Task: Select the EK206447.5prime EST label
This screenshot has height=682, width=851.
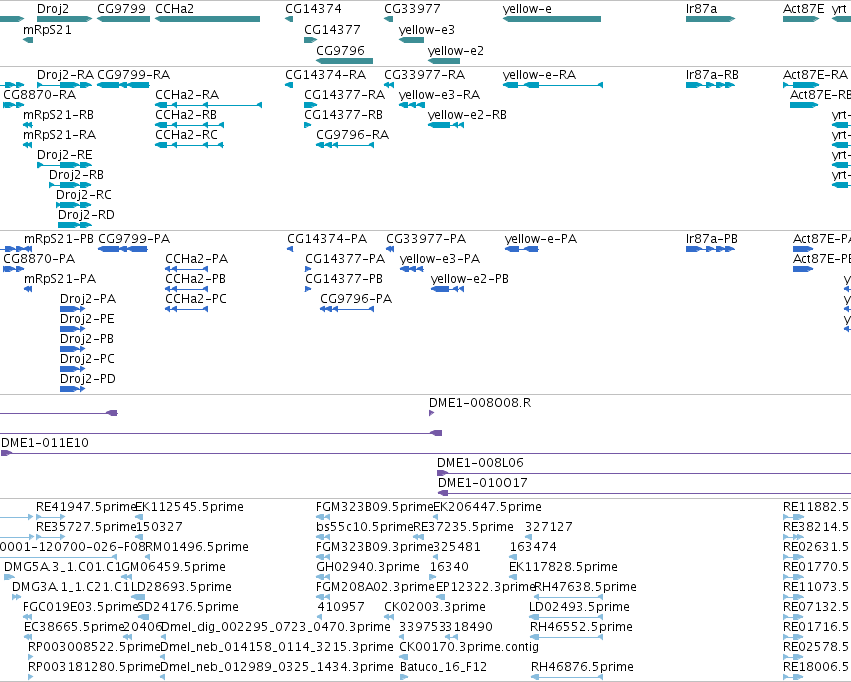Action: tap(487, 507)
